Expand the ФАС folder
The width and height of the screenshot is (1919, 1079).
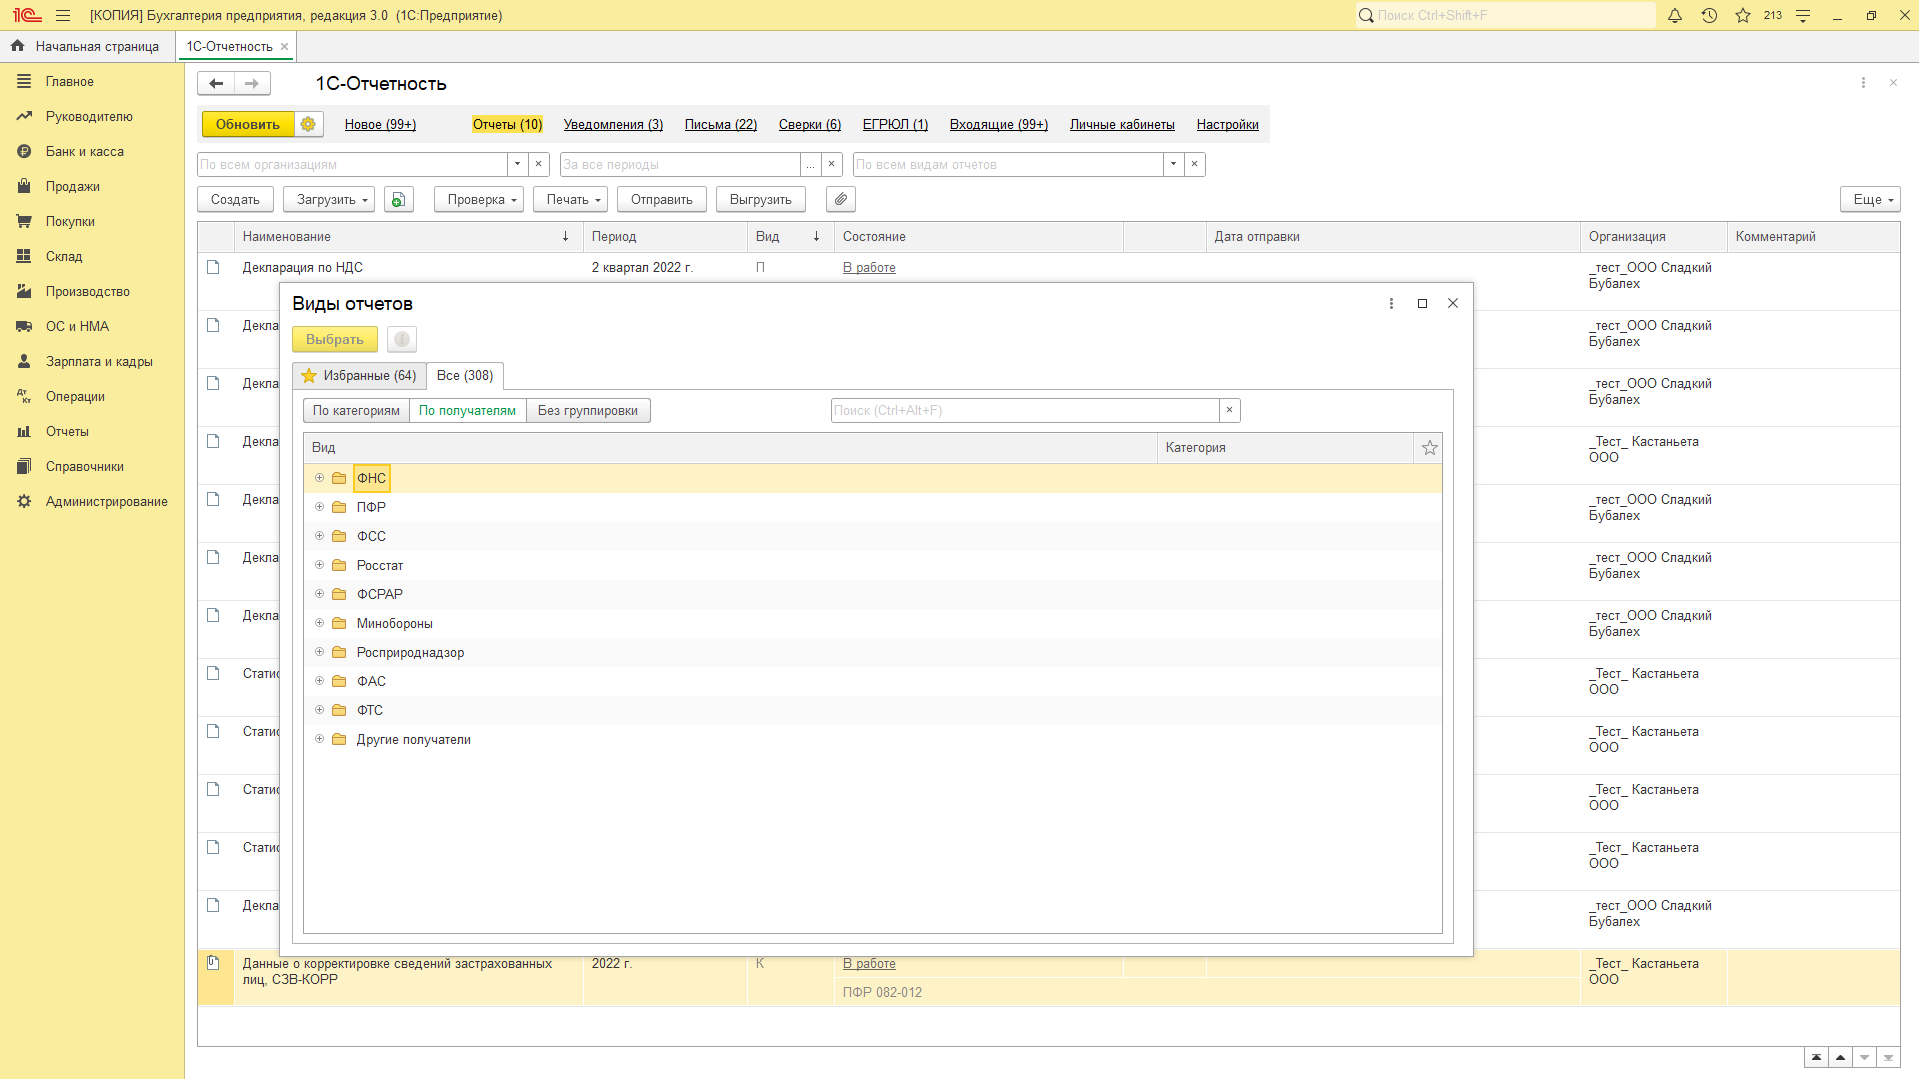[x=320, y=681]
